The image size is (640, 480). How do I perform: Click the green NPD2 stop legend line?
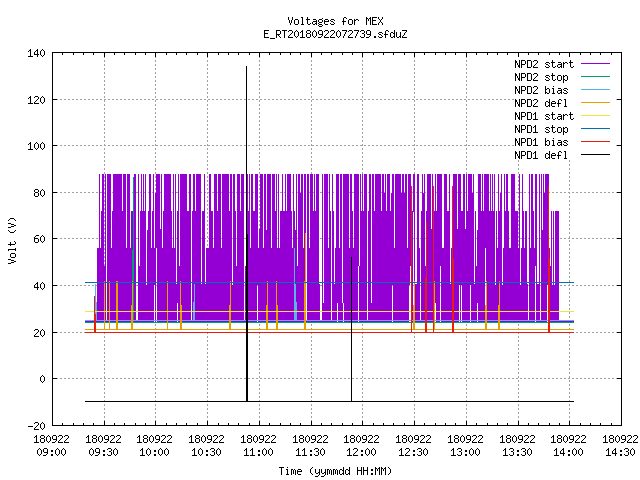[x=596, y=76]
